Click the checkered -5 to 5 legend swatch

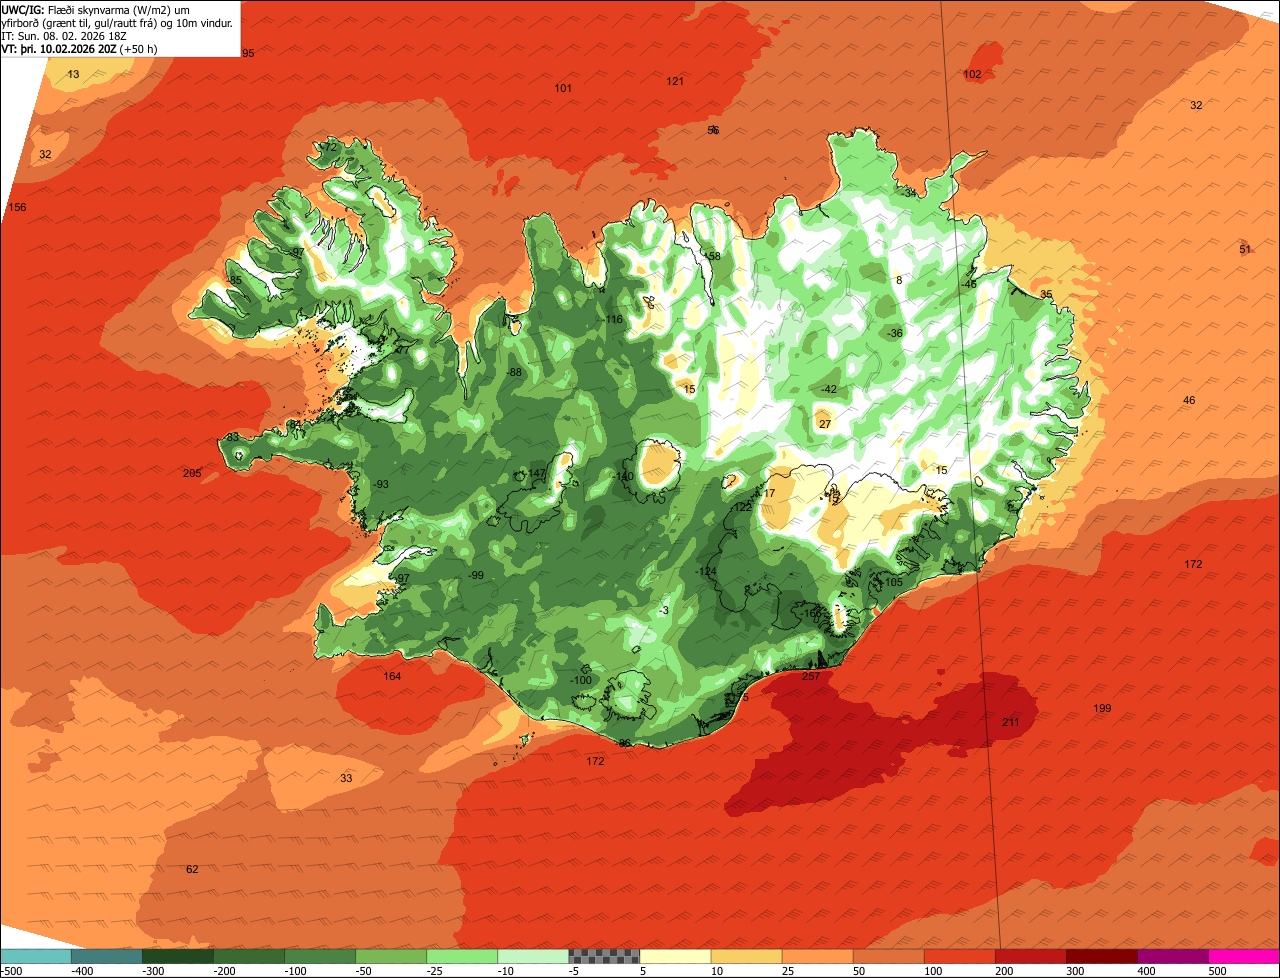click(x=604, y=956)
